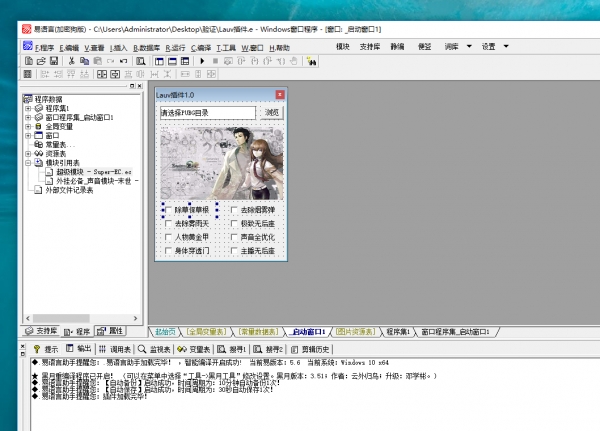Open the 输出 output tab
600x431 pixels.
point(79,349)
